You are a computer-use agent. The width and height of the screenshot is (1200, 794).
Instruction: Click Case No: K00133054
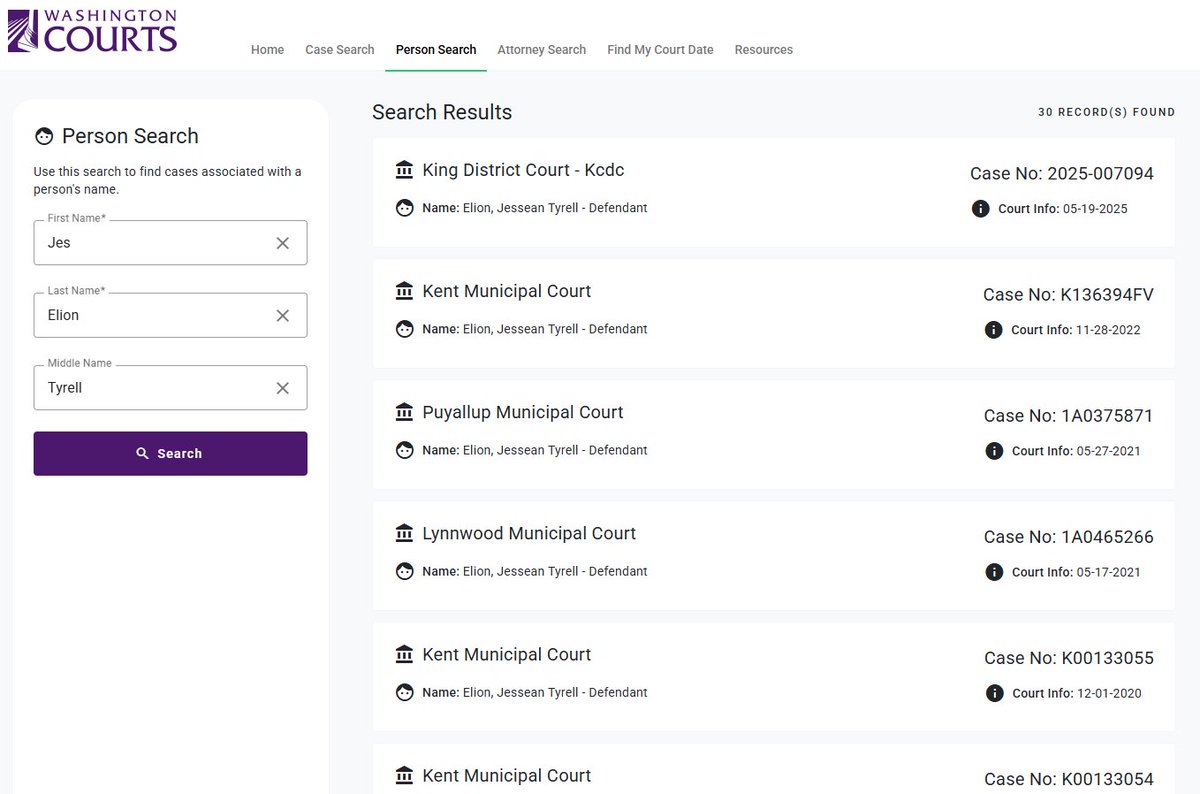pos(1069,779)
